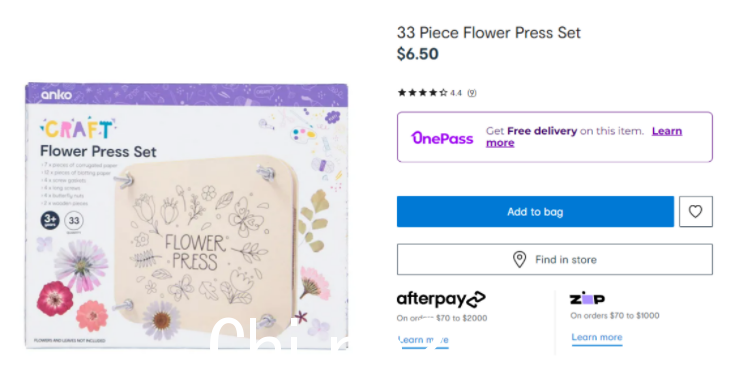Image resolution: width=733 pixels, height=377 pixels.
Task: Open the OnePass Learn more link
Action: [x=584, y=137]
